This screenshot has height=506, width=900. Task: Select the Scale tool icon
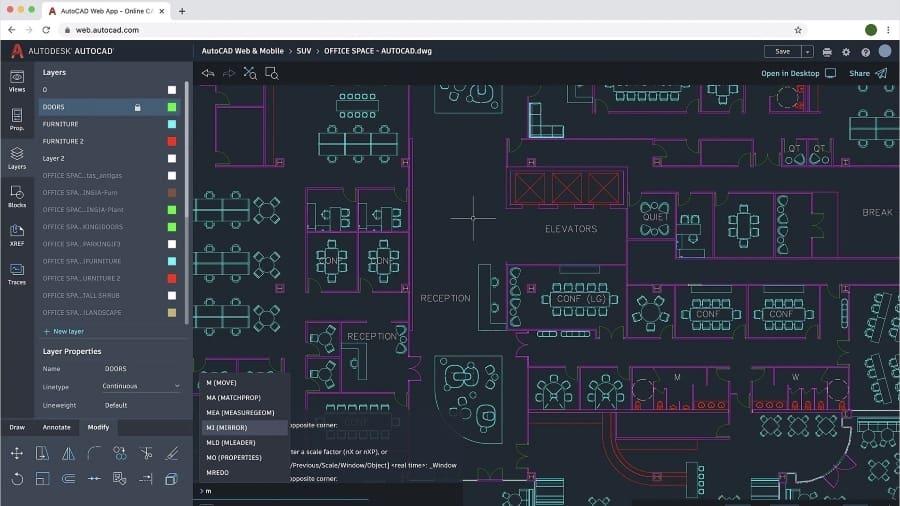click(42, 478)
